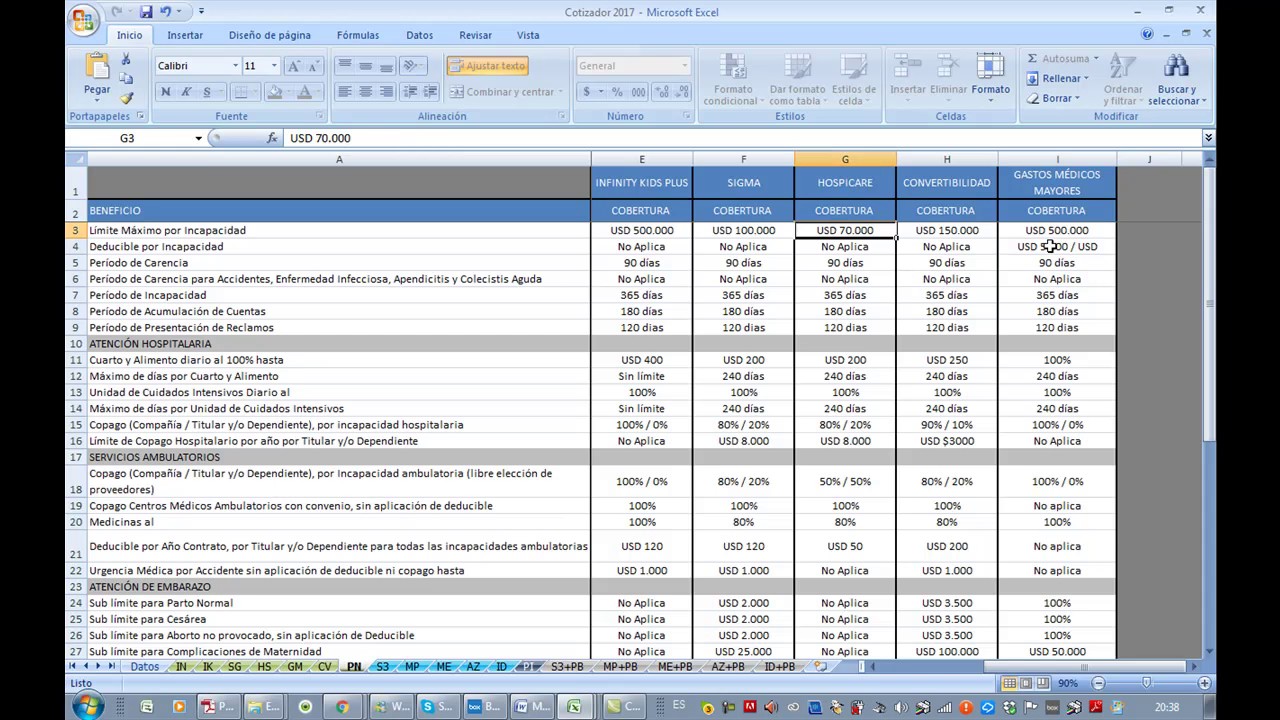Image resolution: width=1280 pixels, height=720 pixels.
Task: Expand the Borrar clear options
Action: tap(1076, 99)
